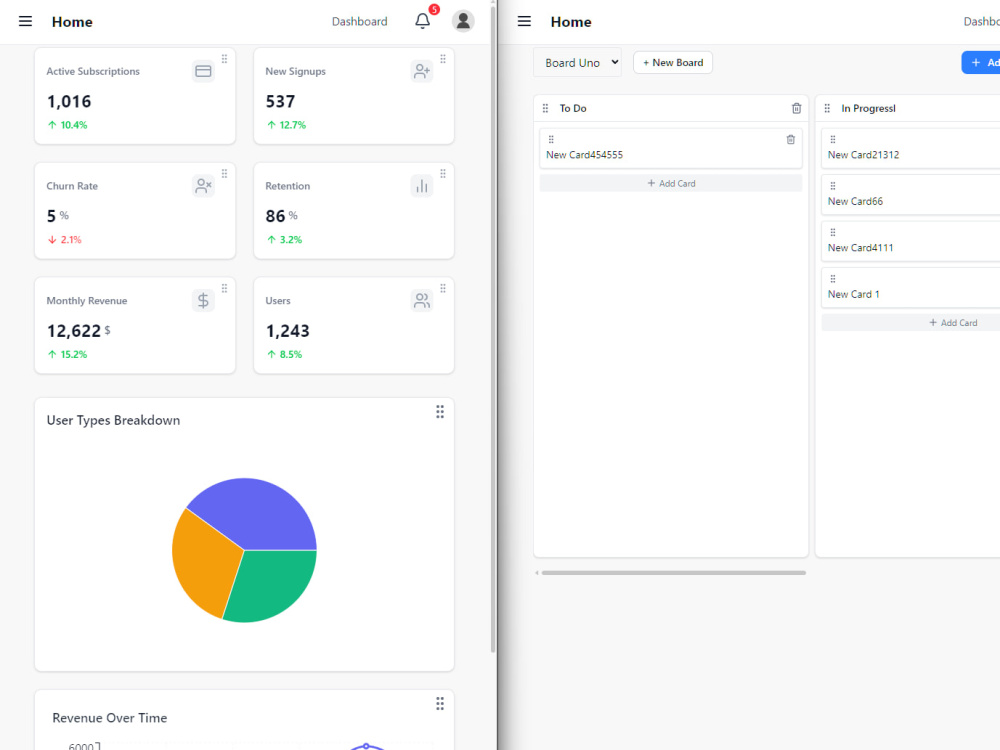Click user-x icon on Churn Rate
The width and height of the screenshot is (1000, 750).
203,186
